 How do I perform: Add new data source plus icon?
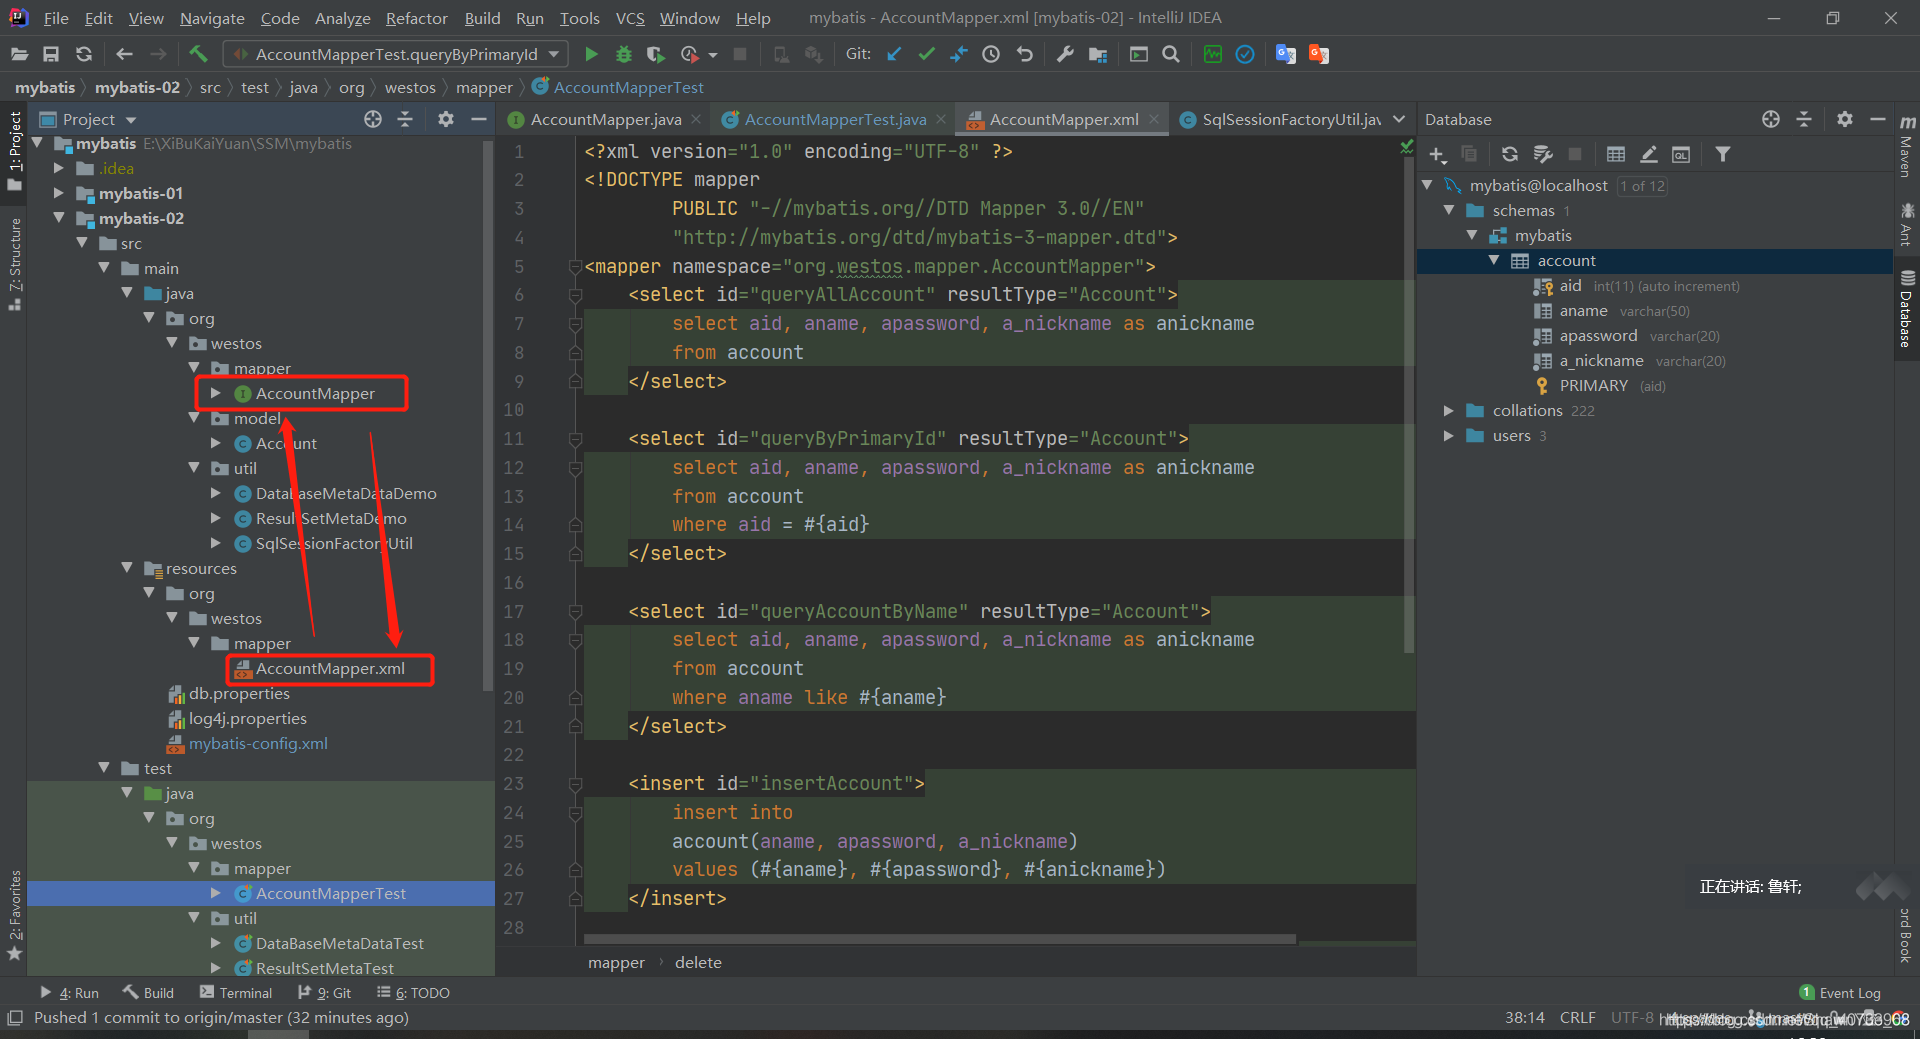1438,154
